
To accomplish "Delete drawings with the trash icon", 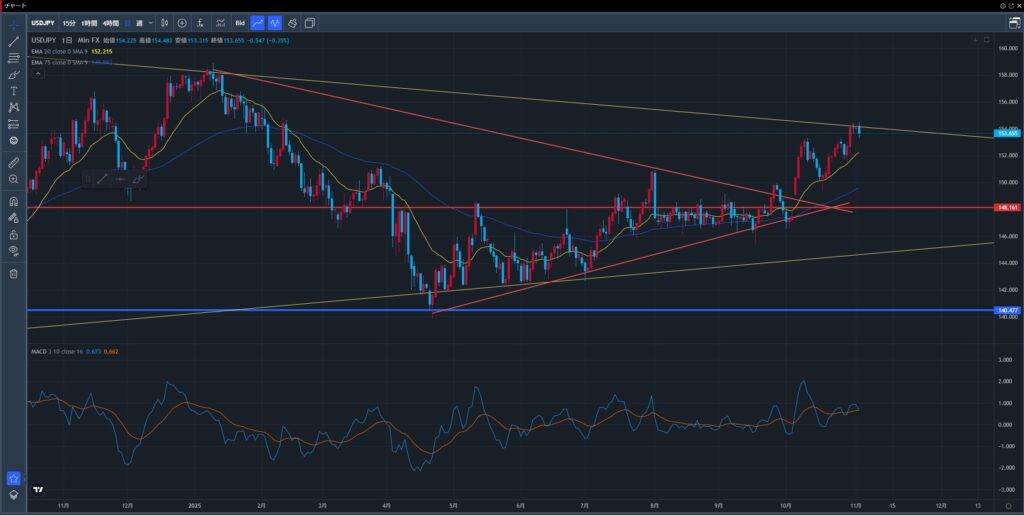I will 14,273.
